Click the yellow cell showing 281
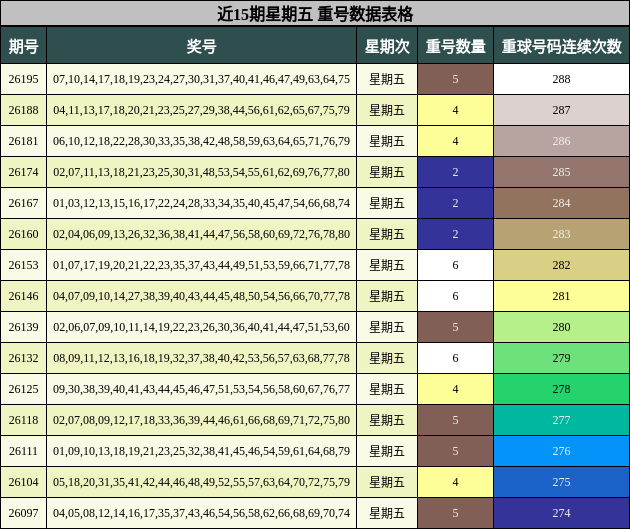 coord(561,296)
